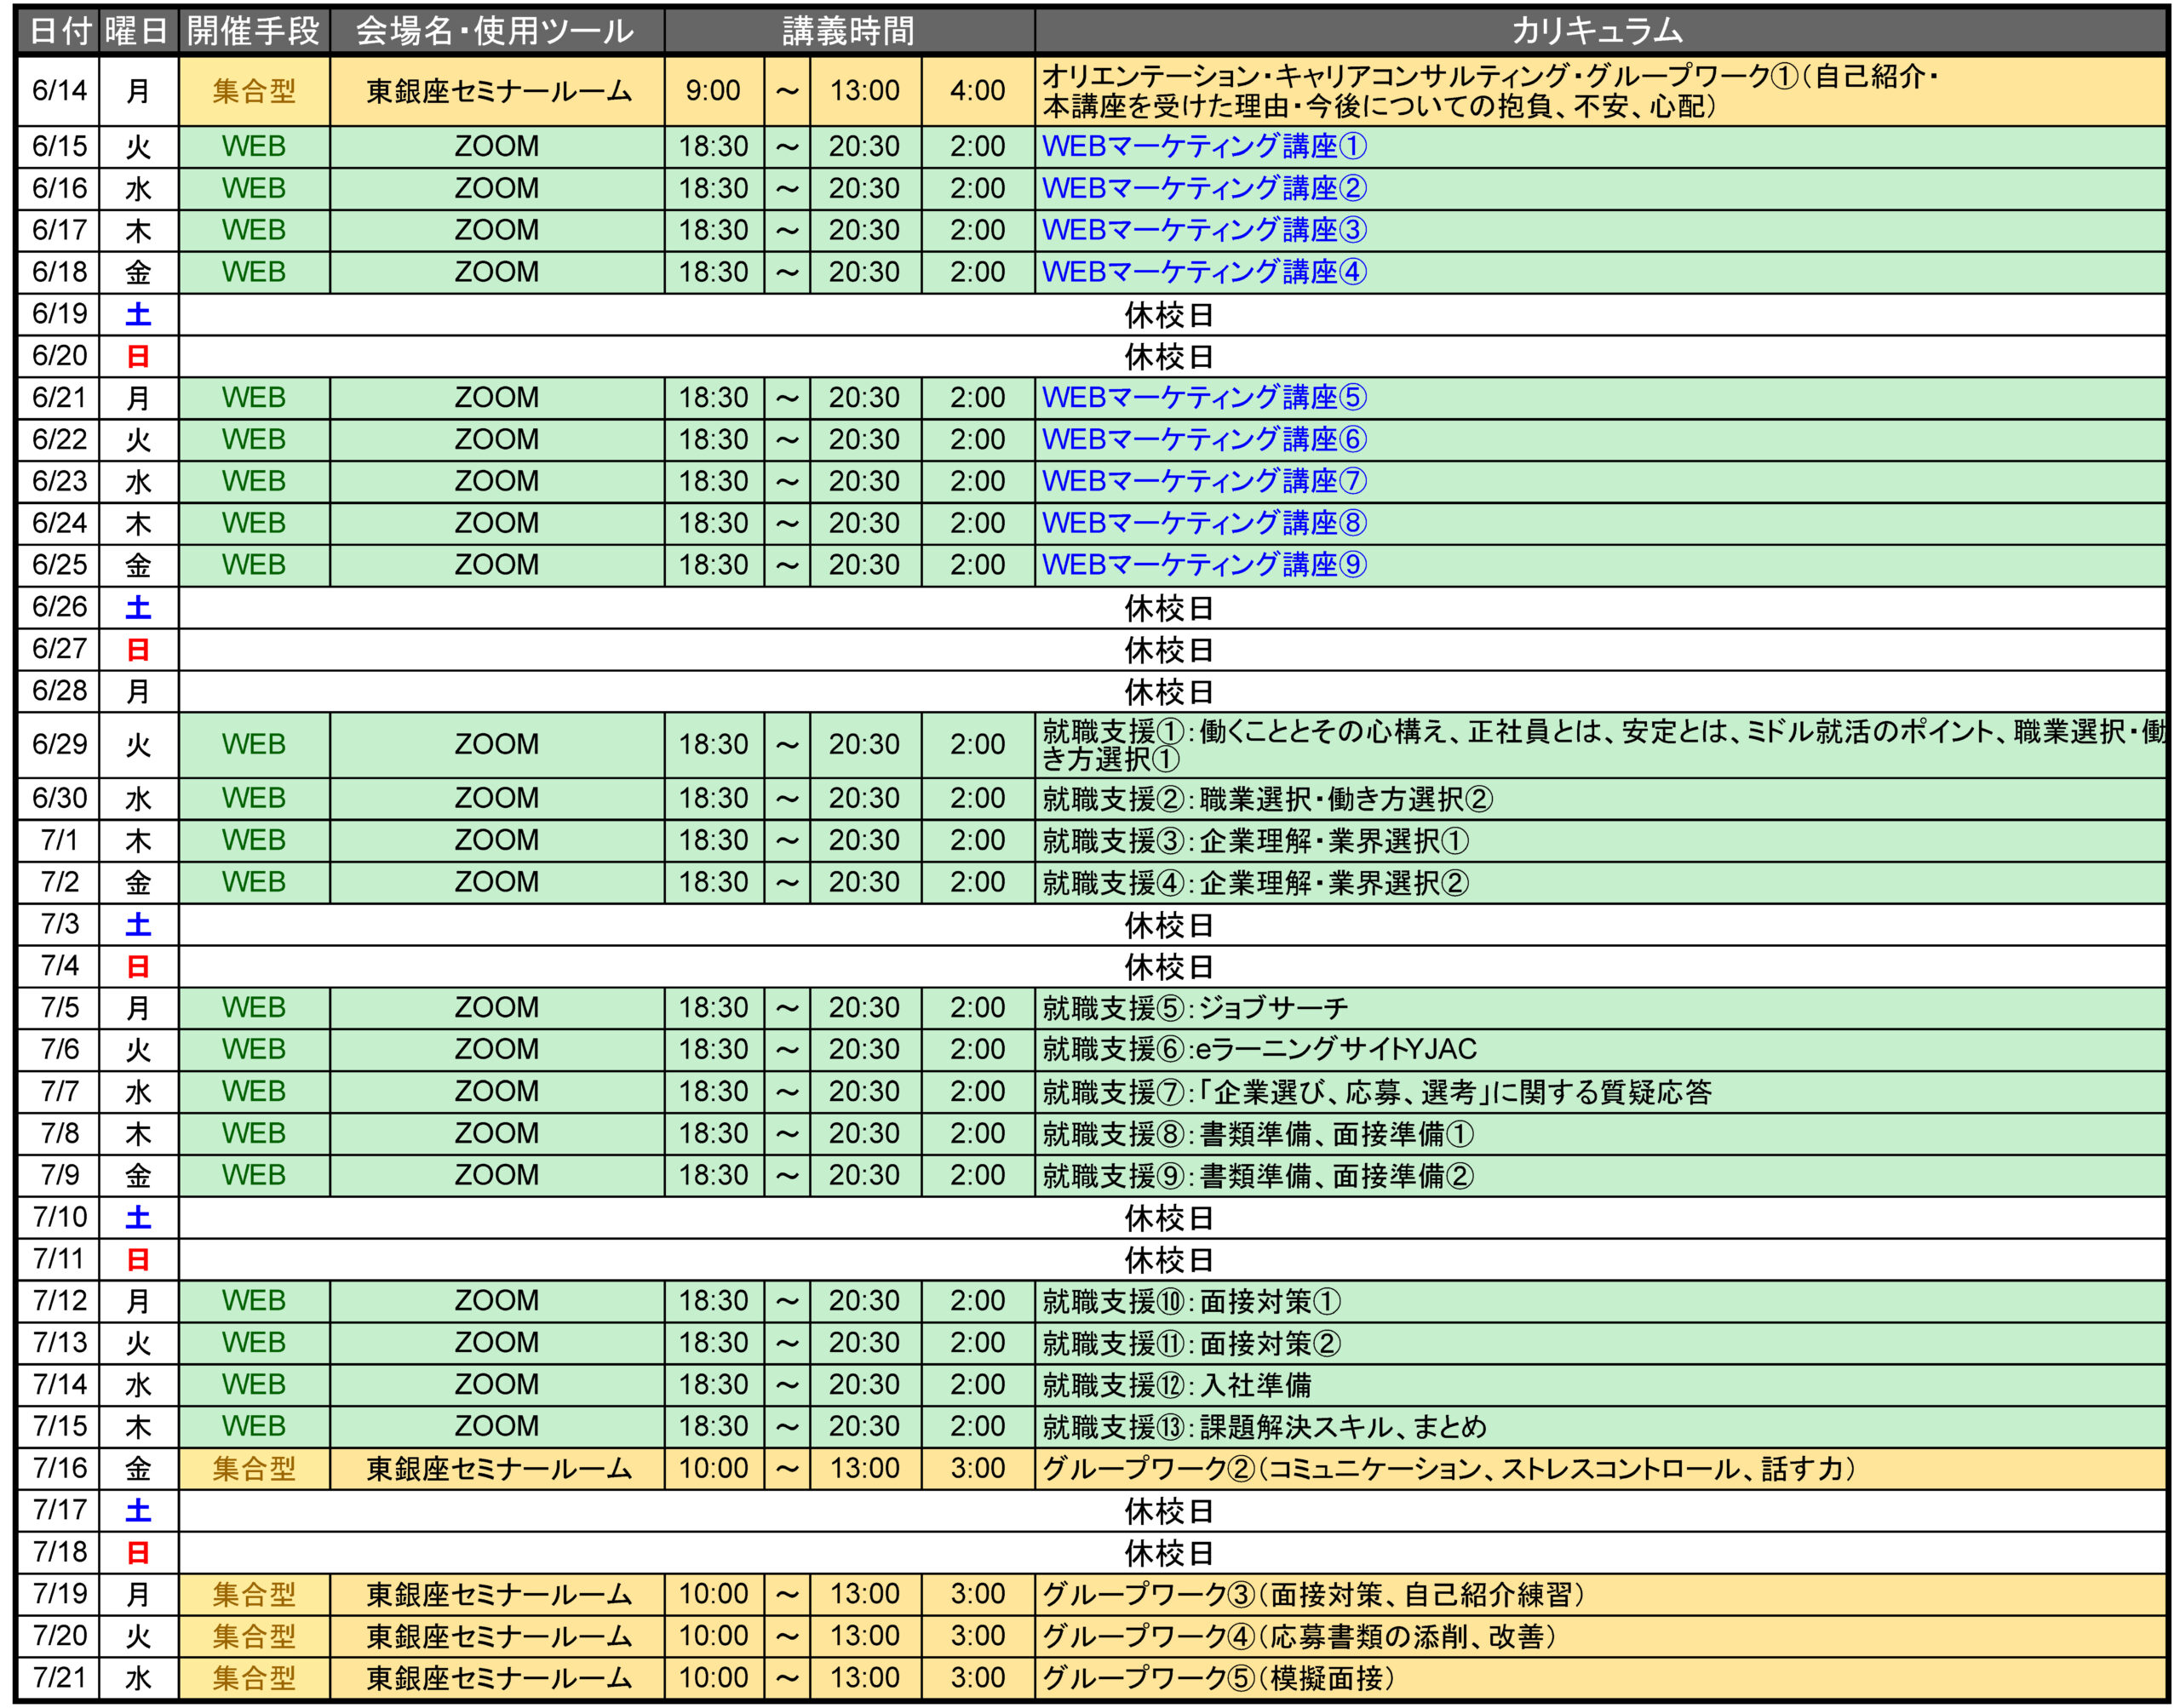This screenshot has width=2180, height=1708.
Task: Click the blue 土 in the 7/17 row
Action: pos(138,1511)
